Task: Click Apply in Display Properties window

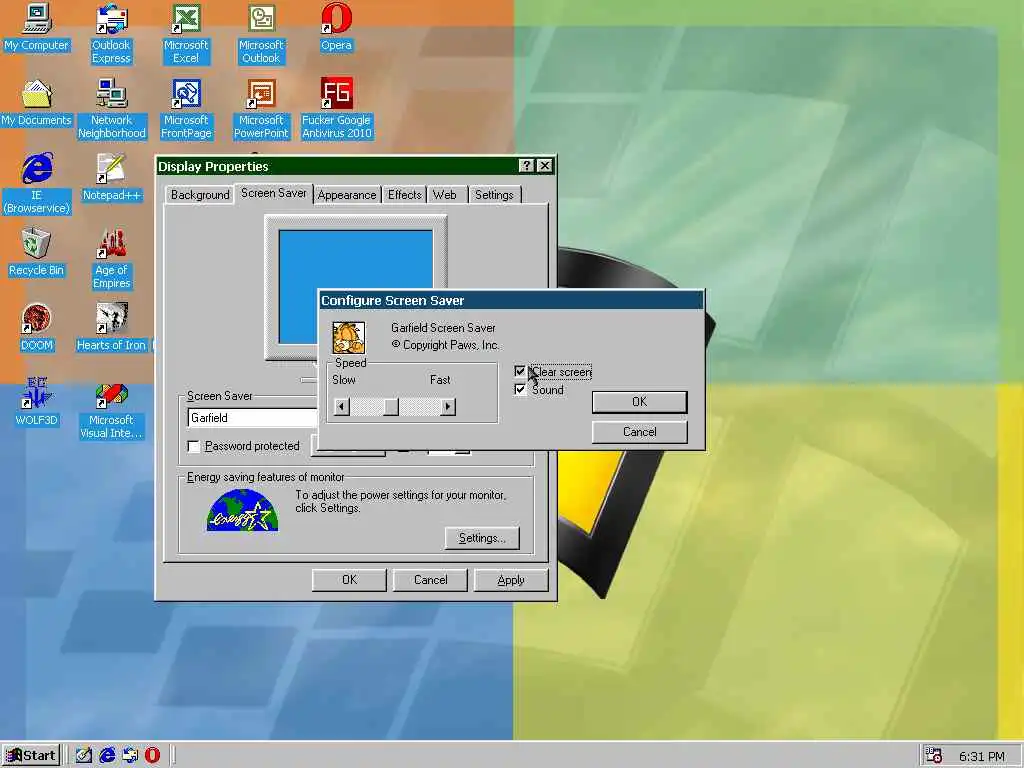Action: tap(511, 580)
